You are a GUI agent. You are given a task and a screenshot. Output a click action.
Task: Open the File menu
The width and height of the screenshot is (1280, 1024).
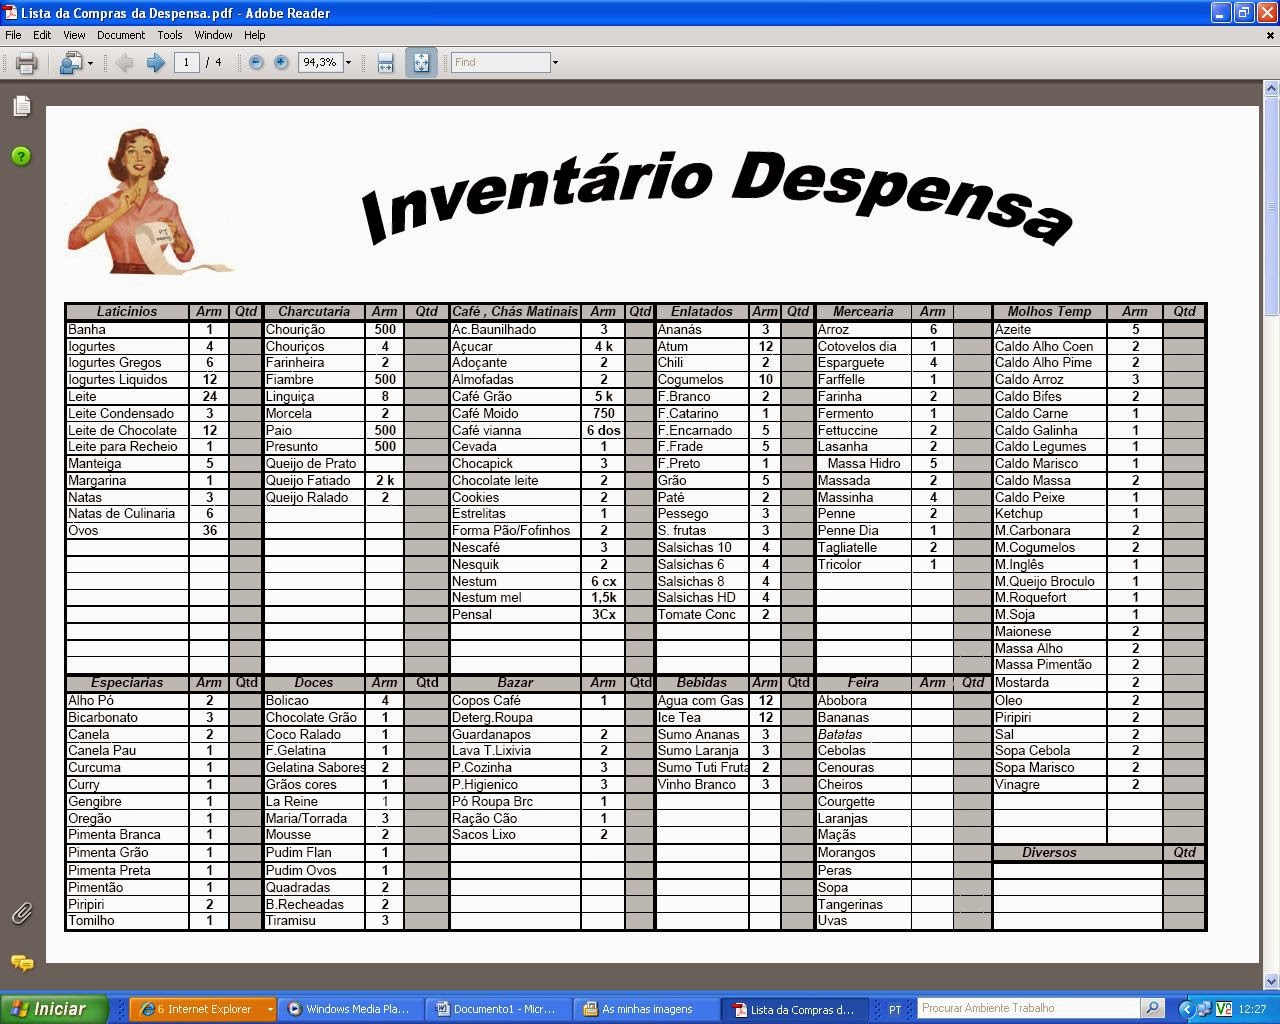(x=13, y=35)
